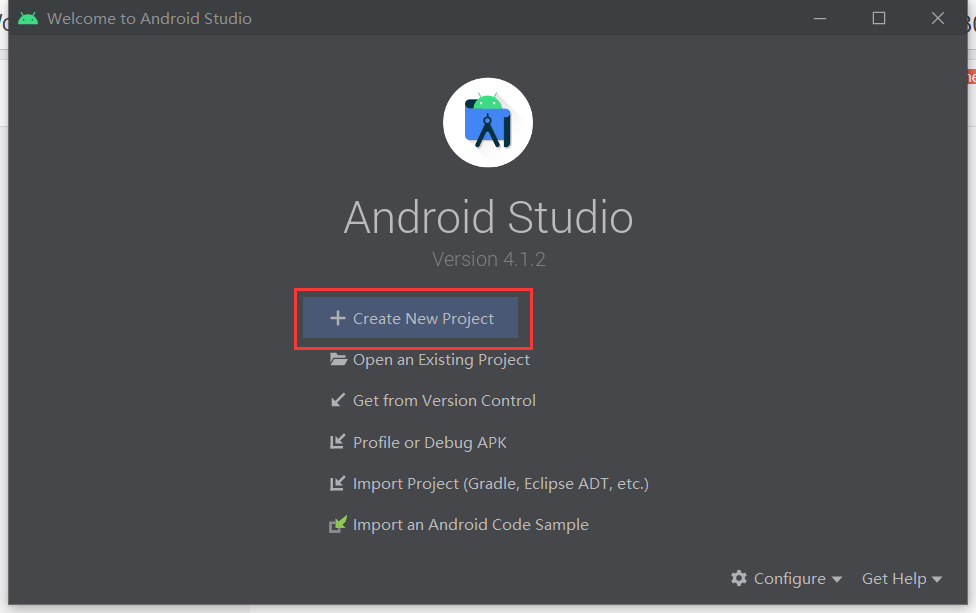Open an Existing Project link
The width and height of the screenshot is (976, 613).
pos(441,360)
